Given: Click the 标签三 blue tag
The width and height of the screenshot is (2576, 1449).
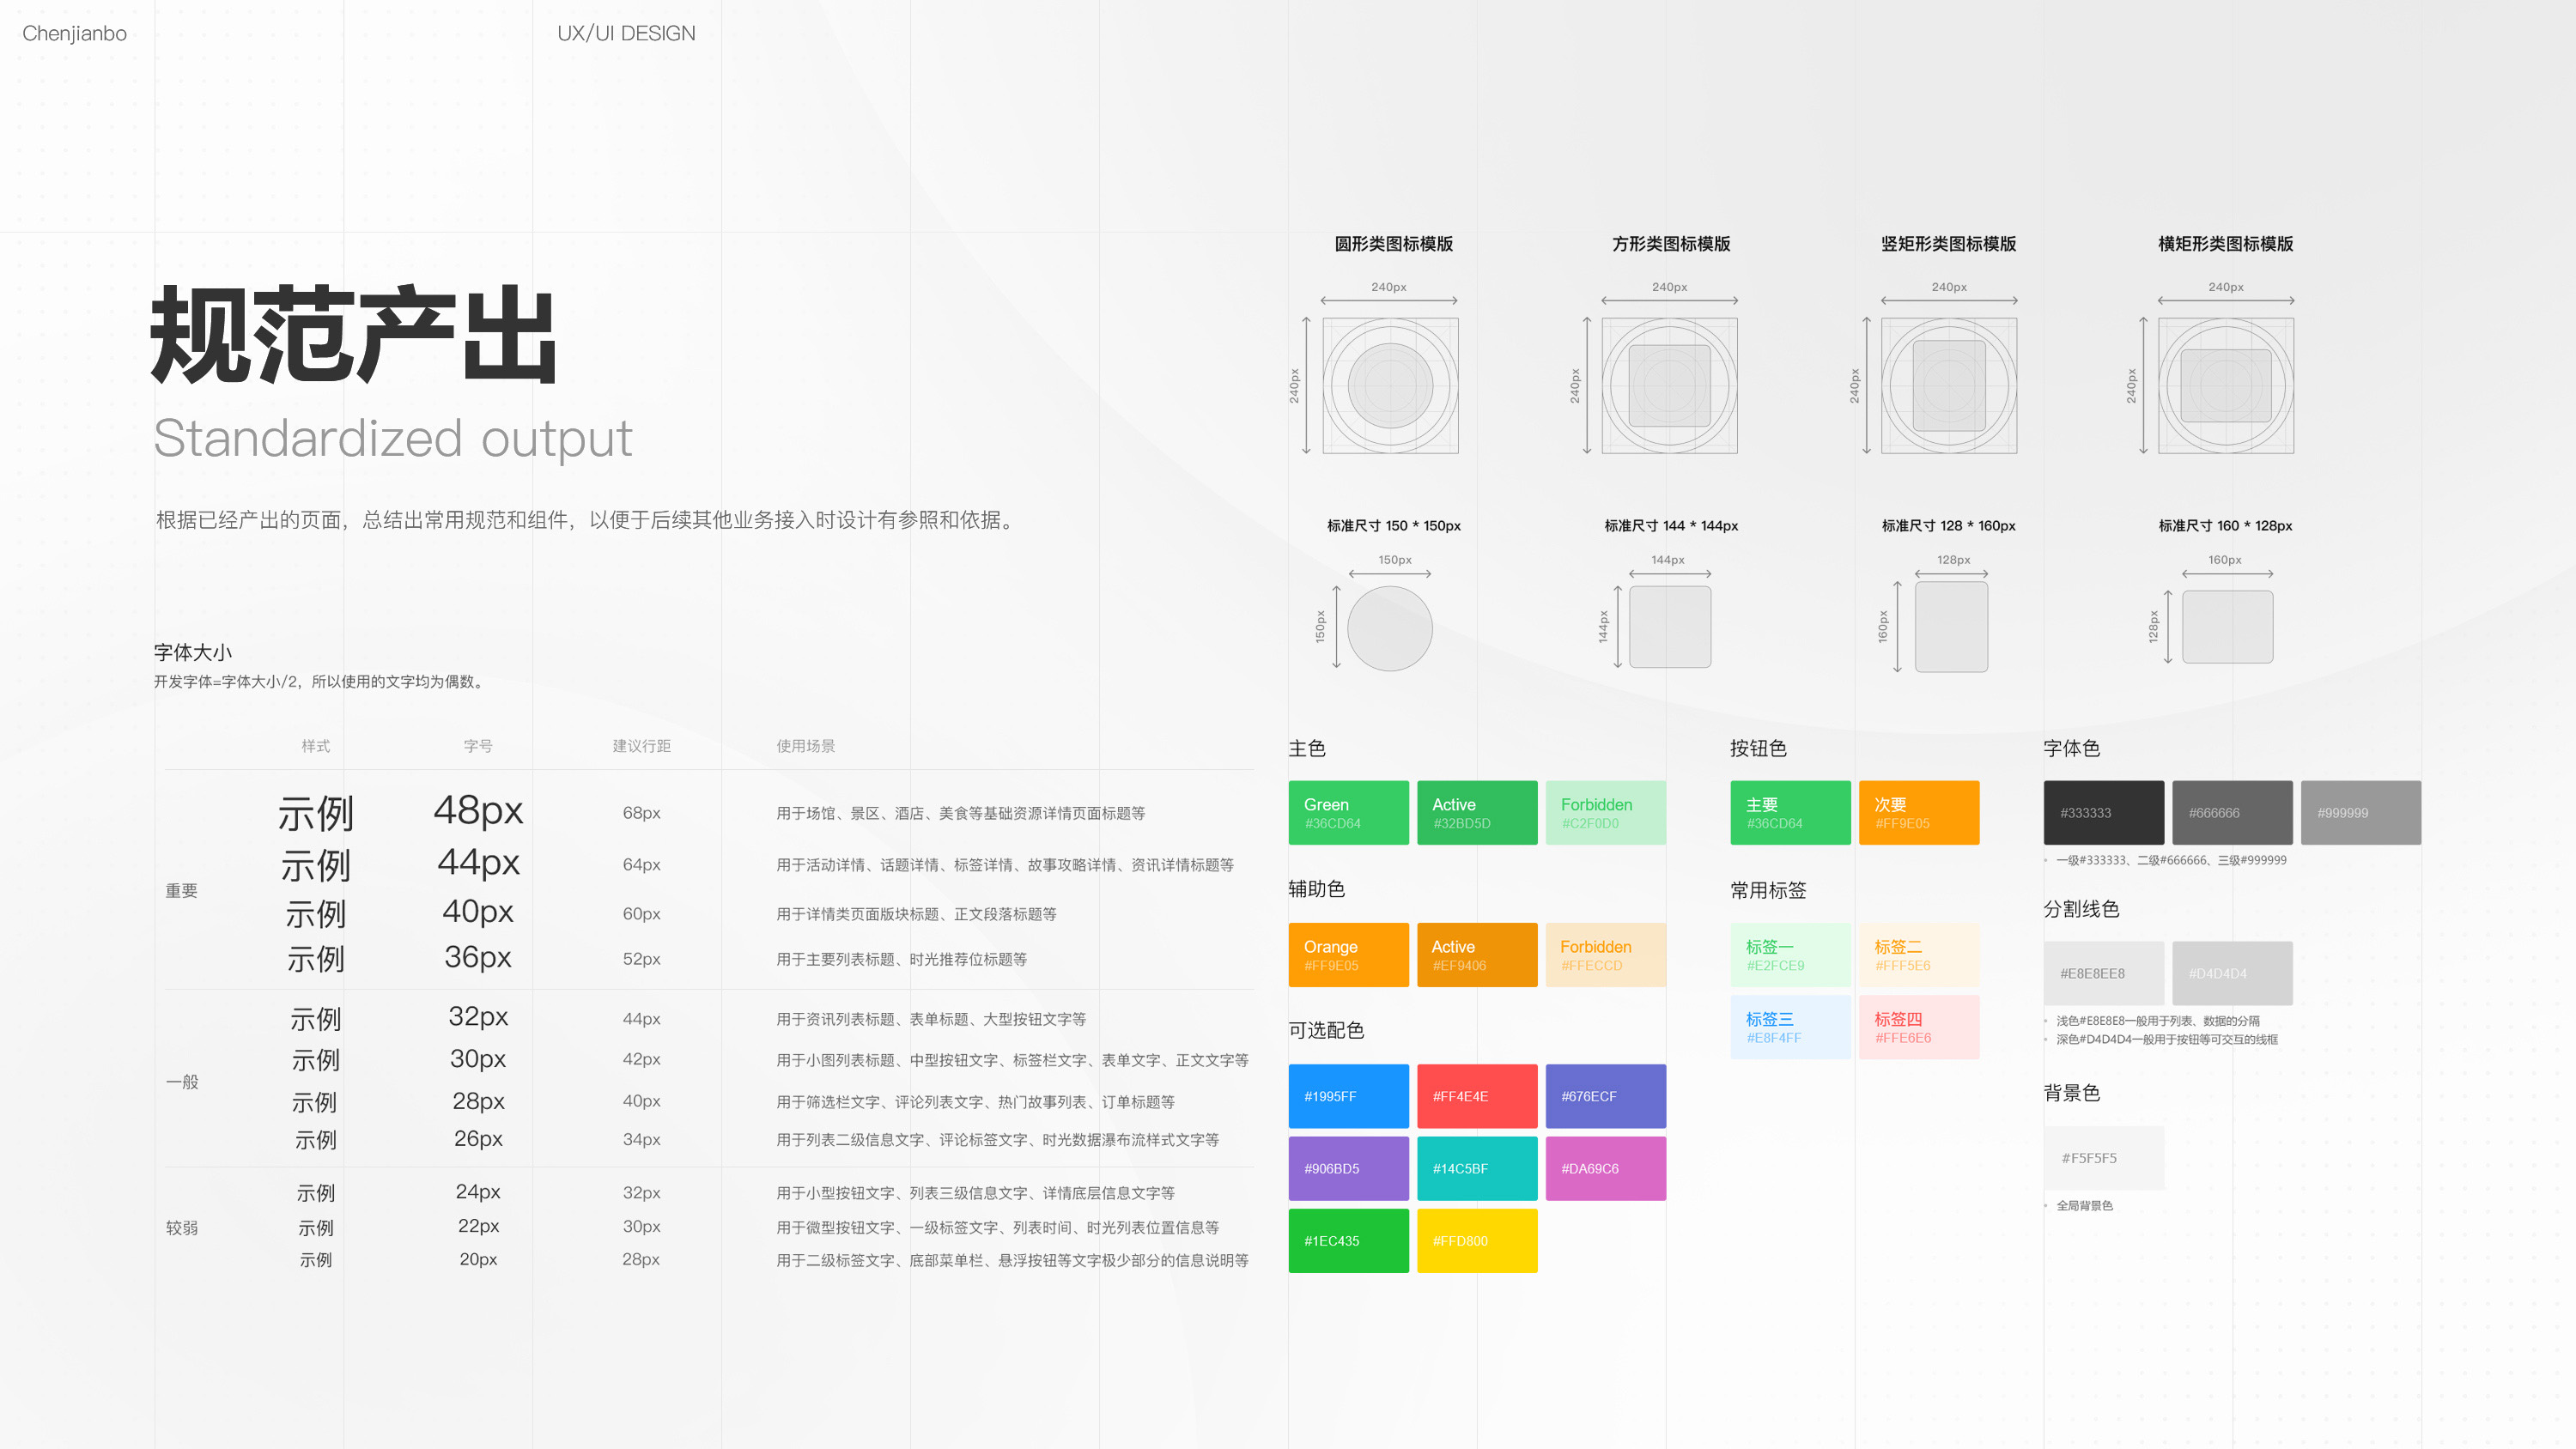Looking at the screenshot, I should 1790,1027.
